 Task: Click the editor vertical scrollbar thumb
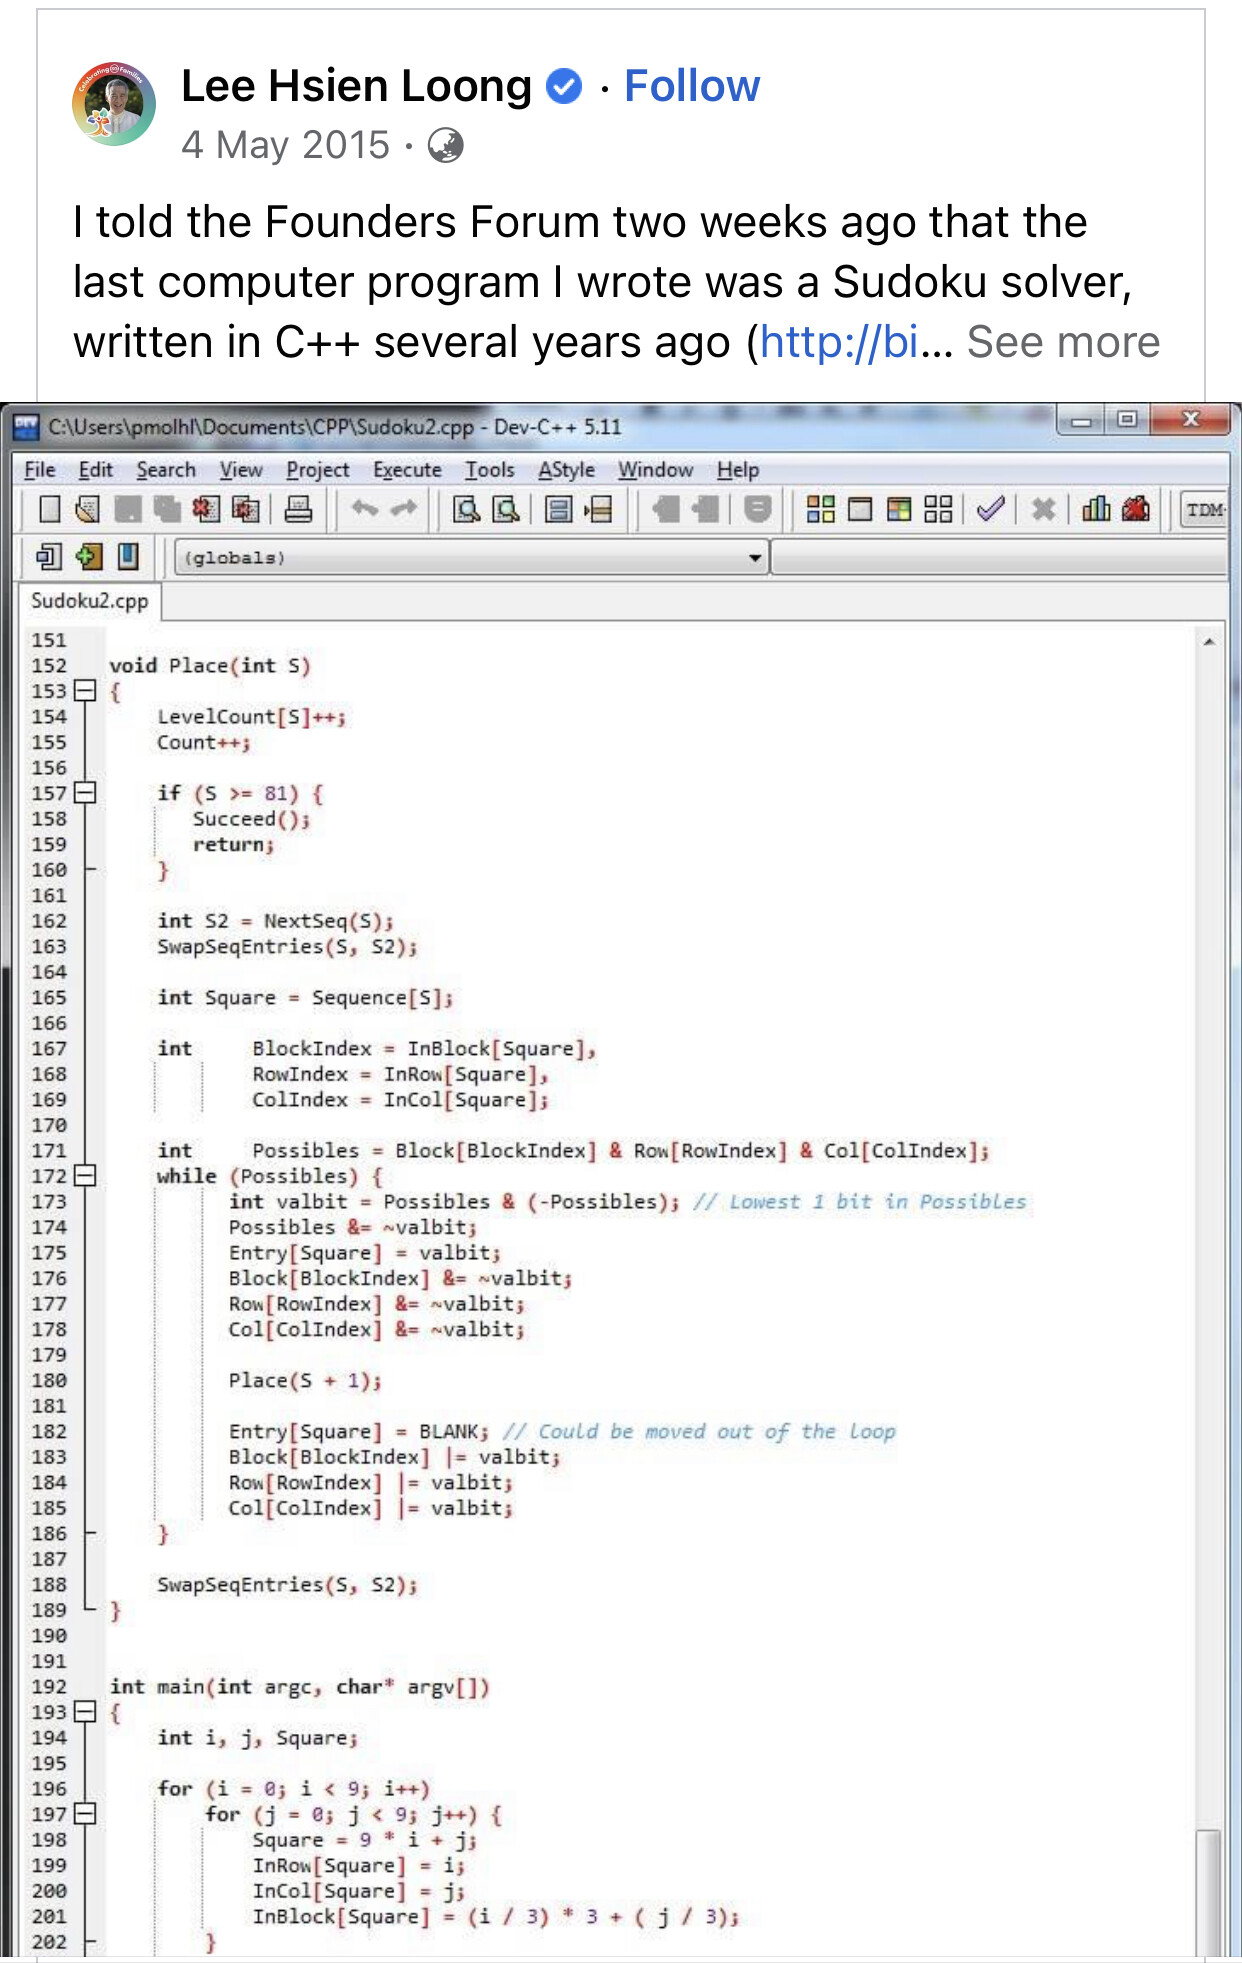click(x=1209, y=1892)
